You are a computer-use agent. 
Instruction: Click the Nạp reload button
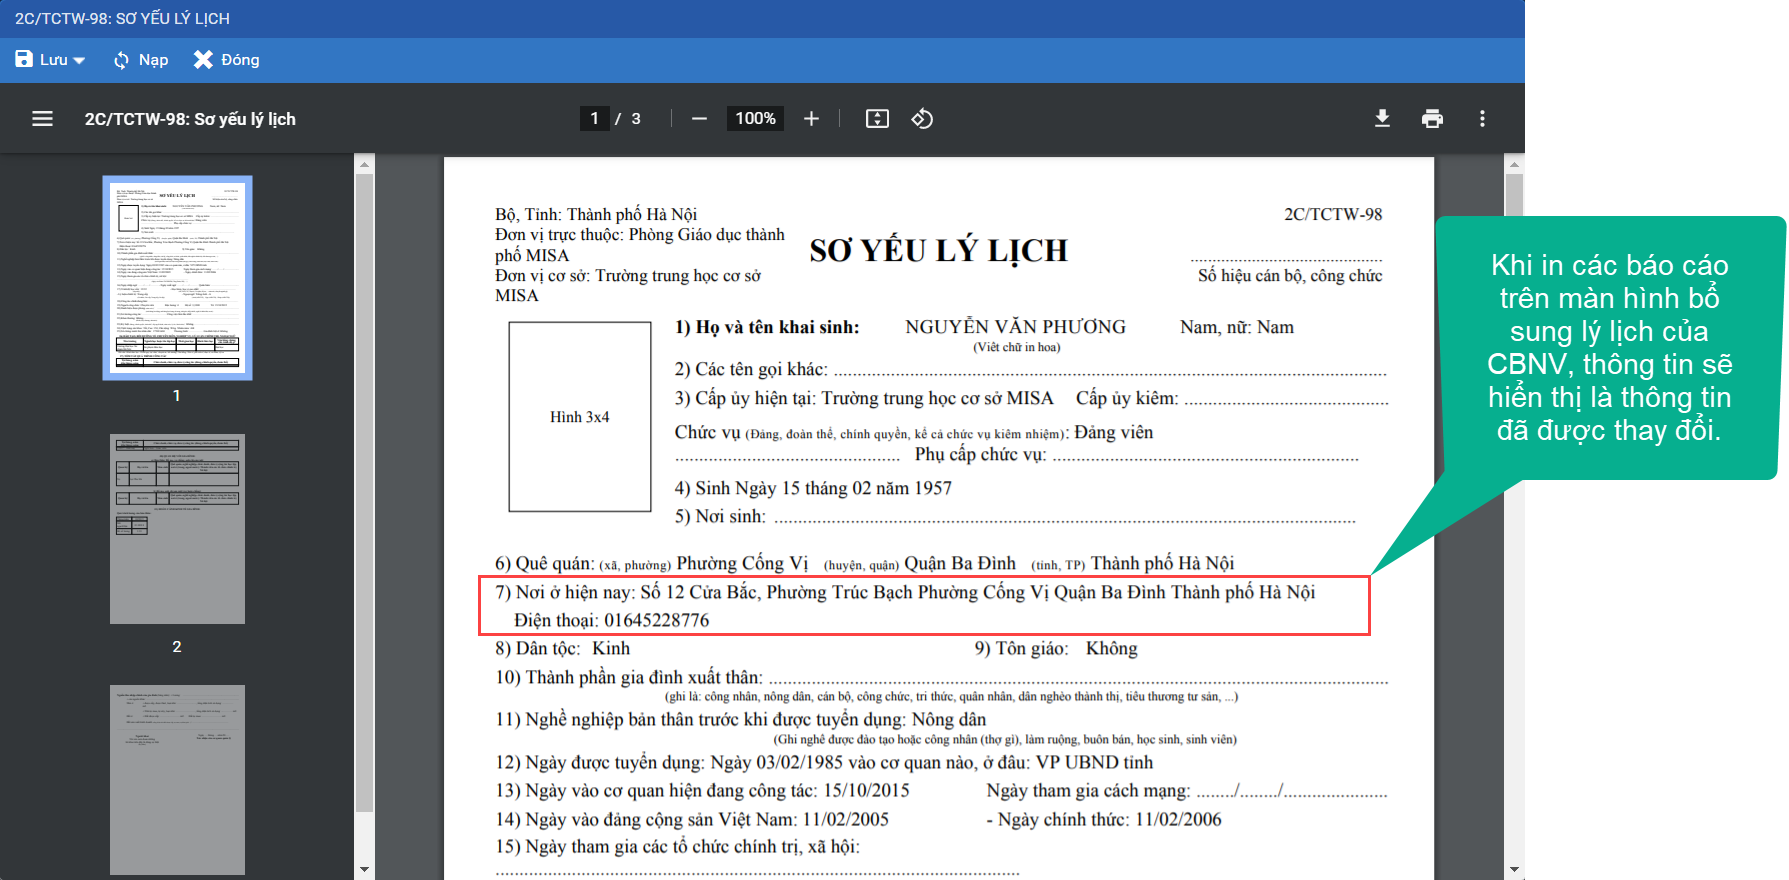pyautogui.click(x=141, y=60)
